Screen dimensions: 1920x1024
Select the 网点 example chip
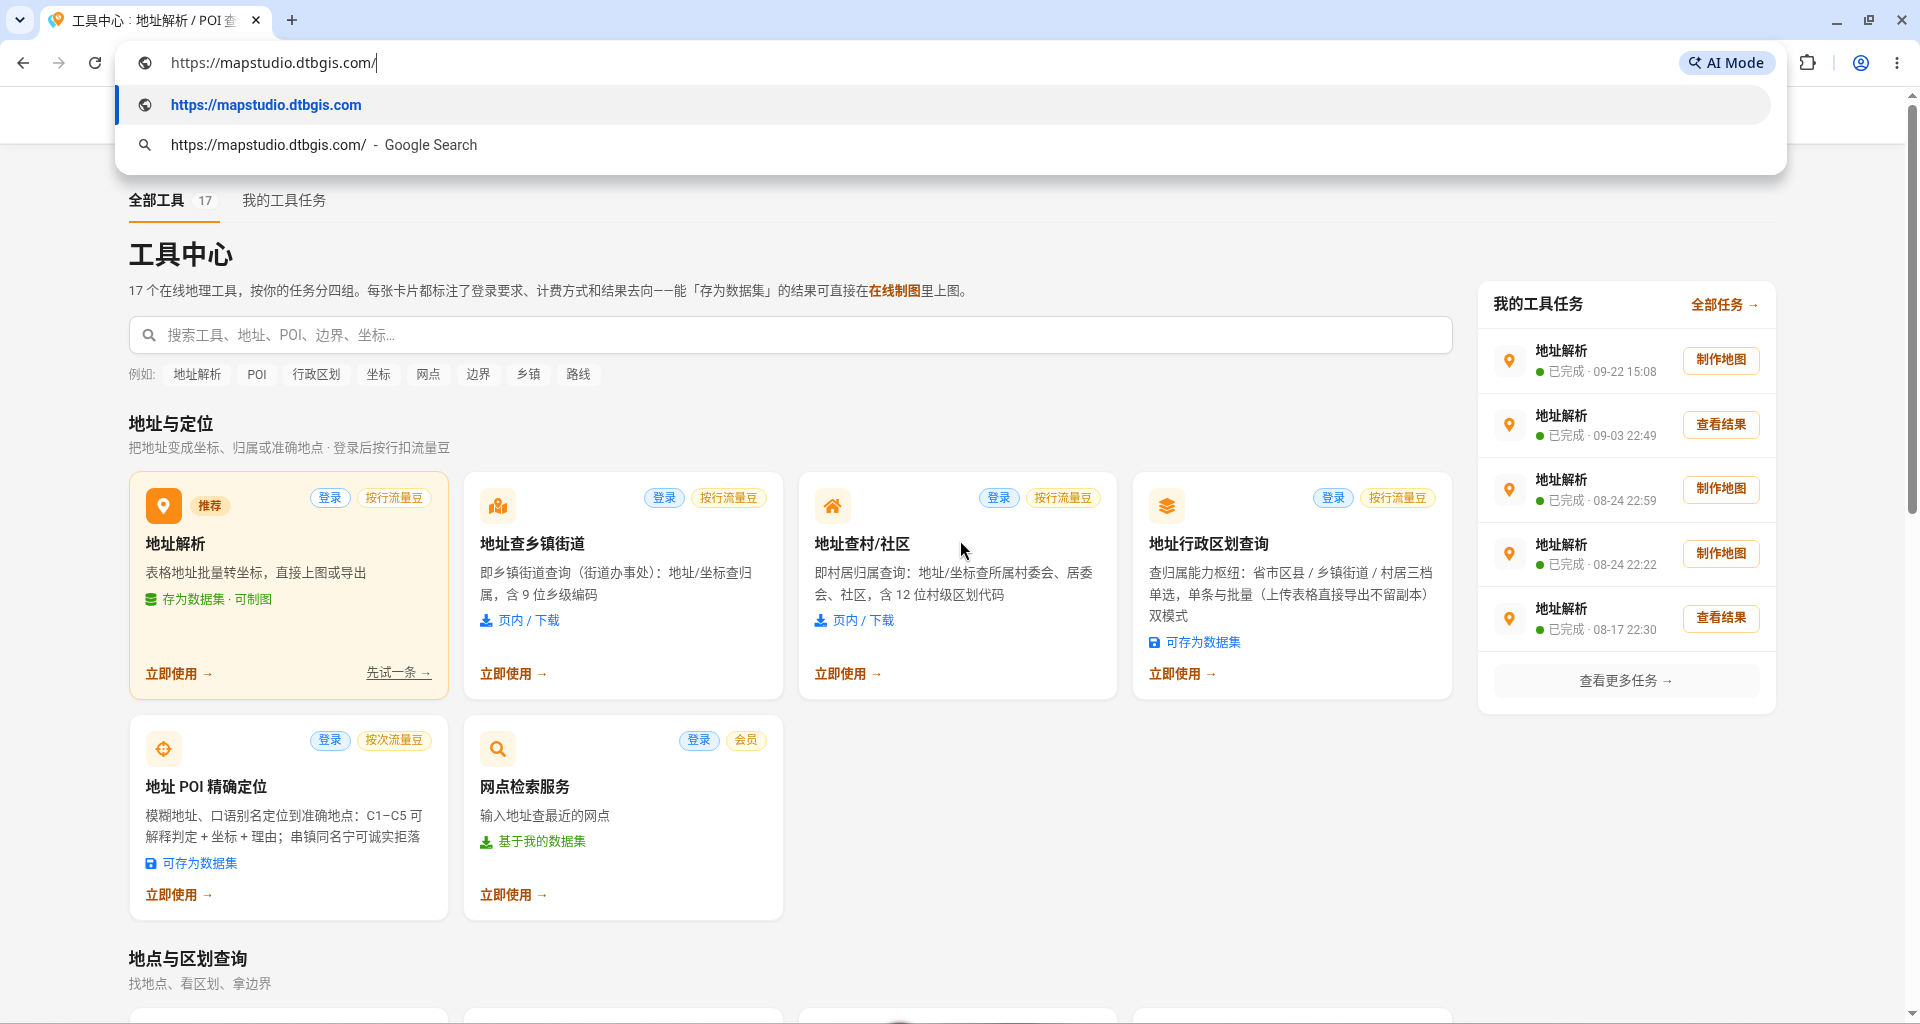[x=428, y=374]
